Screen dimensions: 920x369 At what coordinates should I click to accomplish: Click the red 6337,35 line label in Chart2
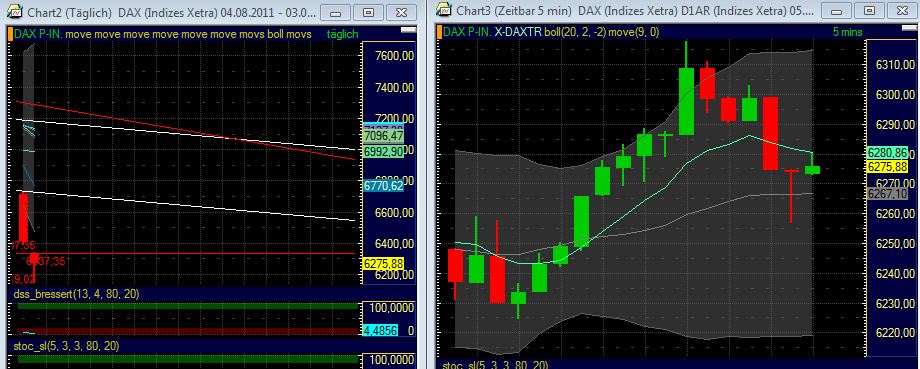[x=45, y=262]
